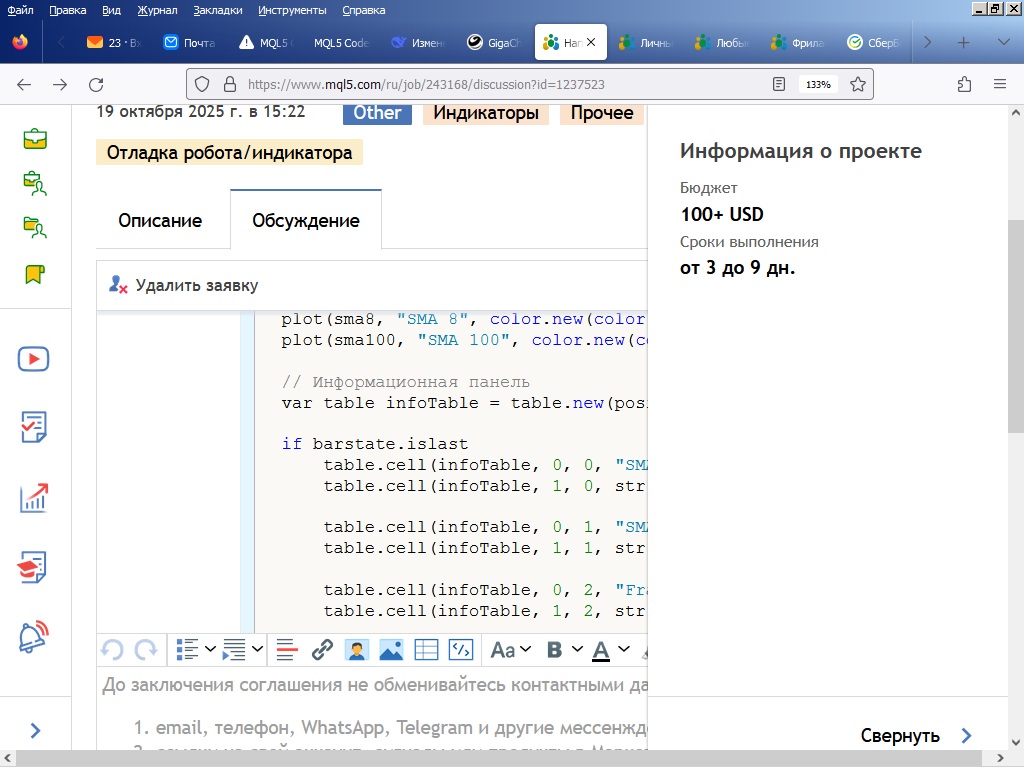The image size is (1024, 768).
Task: Insert a table in the editor
Action: point(426,651)
